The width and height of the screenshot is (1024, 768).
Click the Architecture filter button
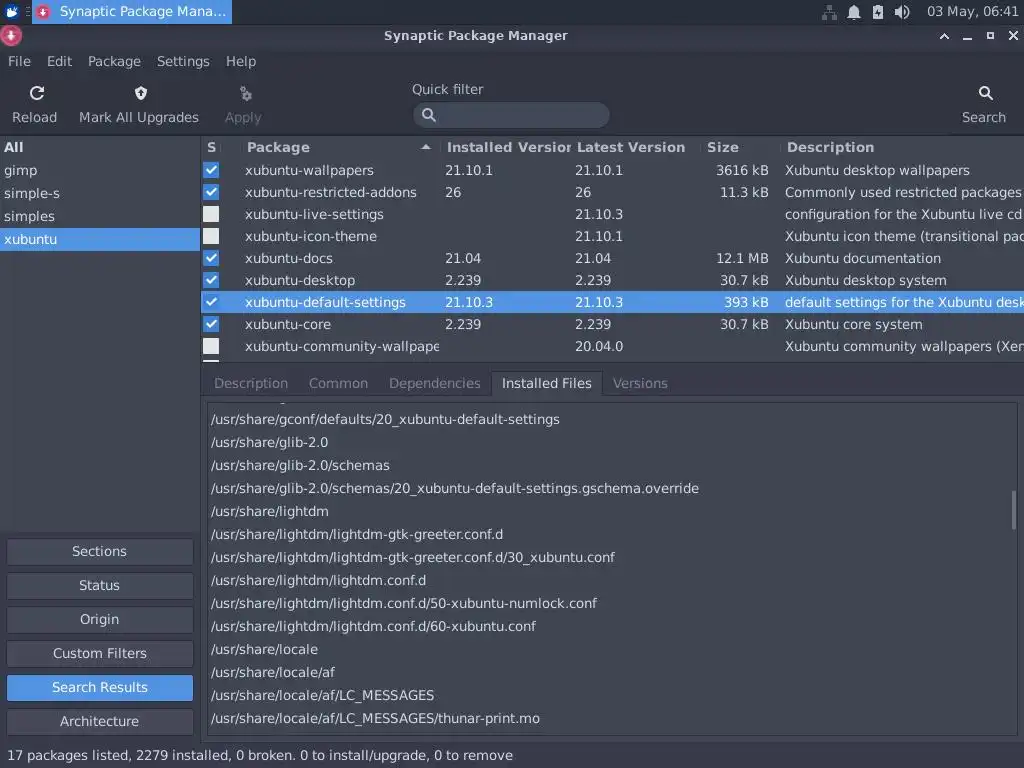[x=100, y=721]
